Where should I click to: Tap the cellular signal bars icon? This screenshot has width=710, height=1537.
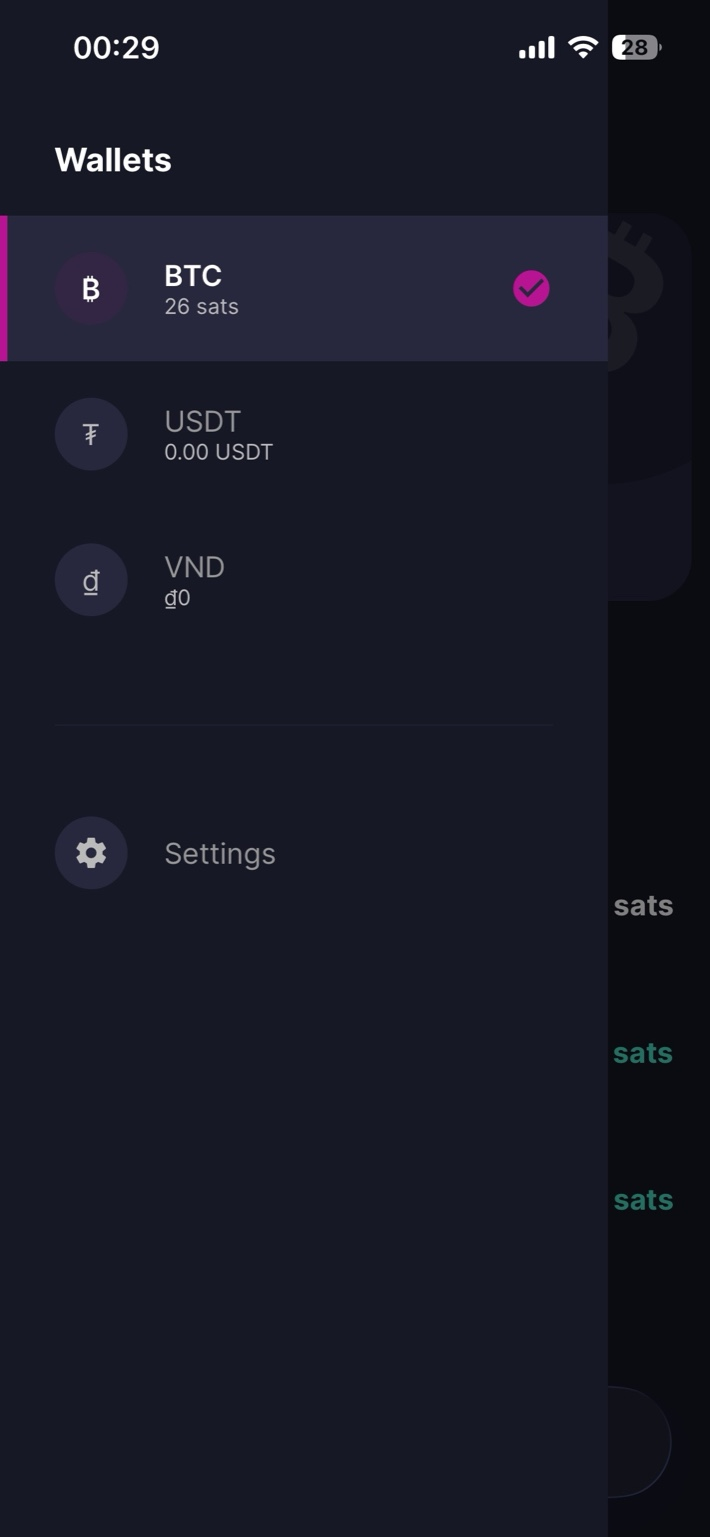coord(536,48)
